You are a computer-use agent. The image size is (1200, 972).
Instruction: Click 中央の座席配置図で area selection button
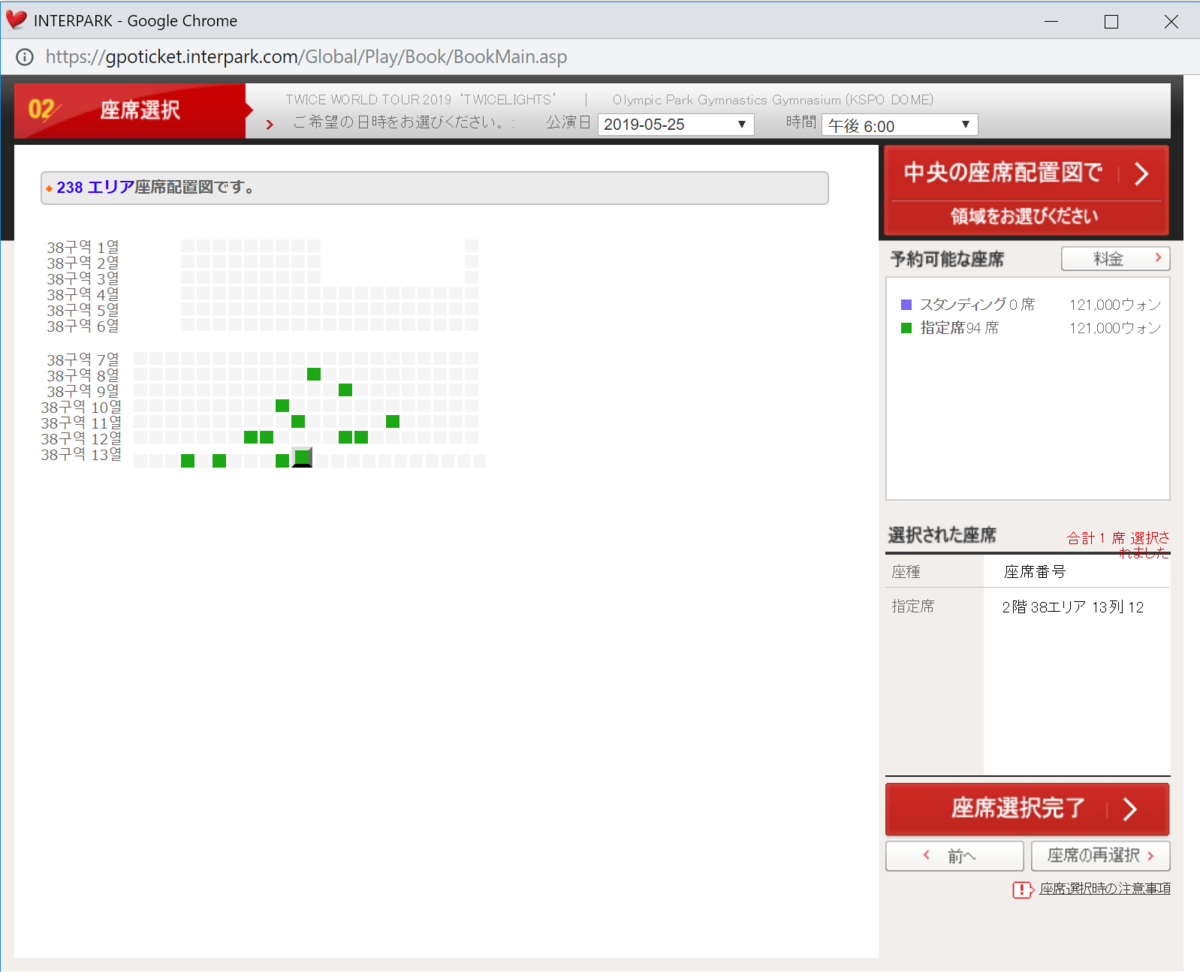click(1027, 189)
